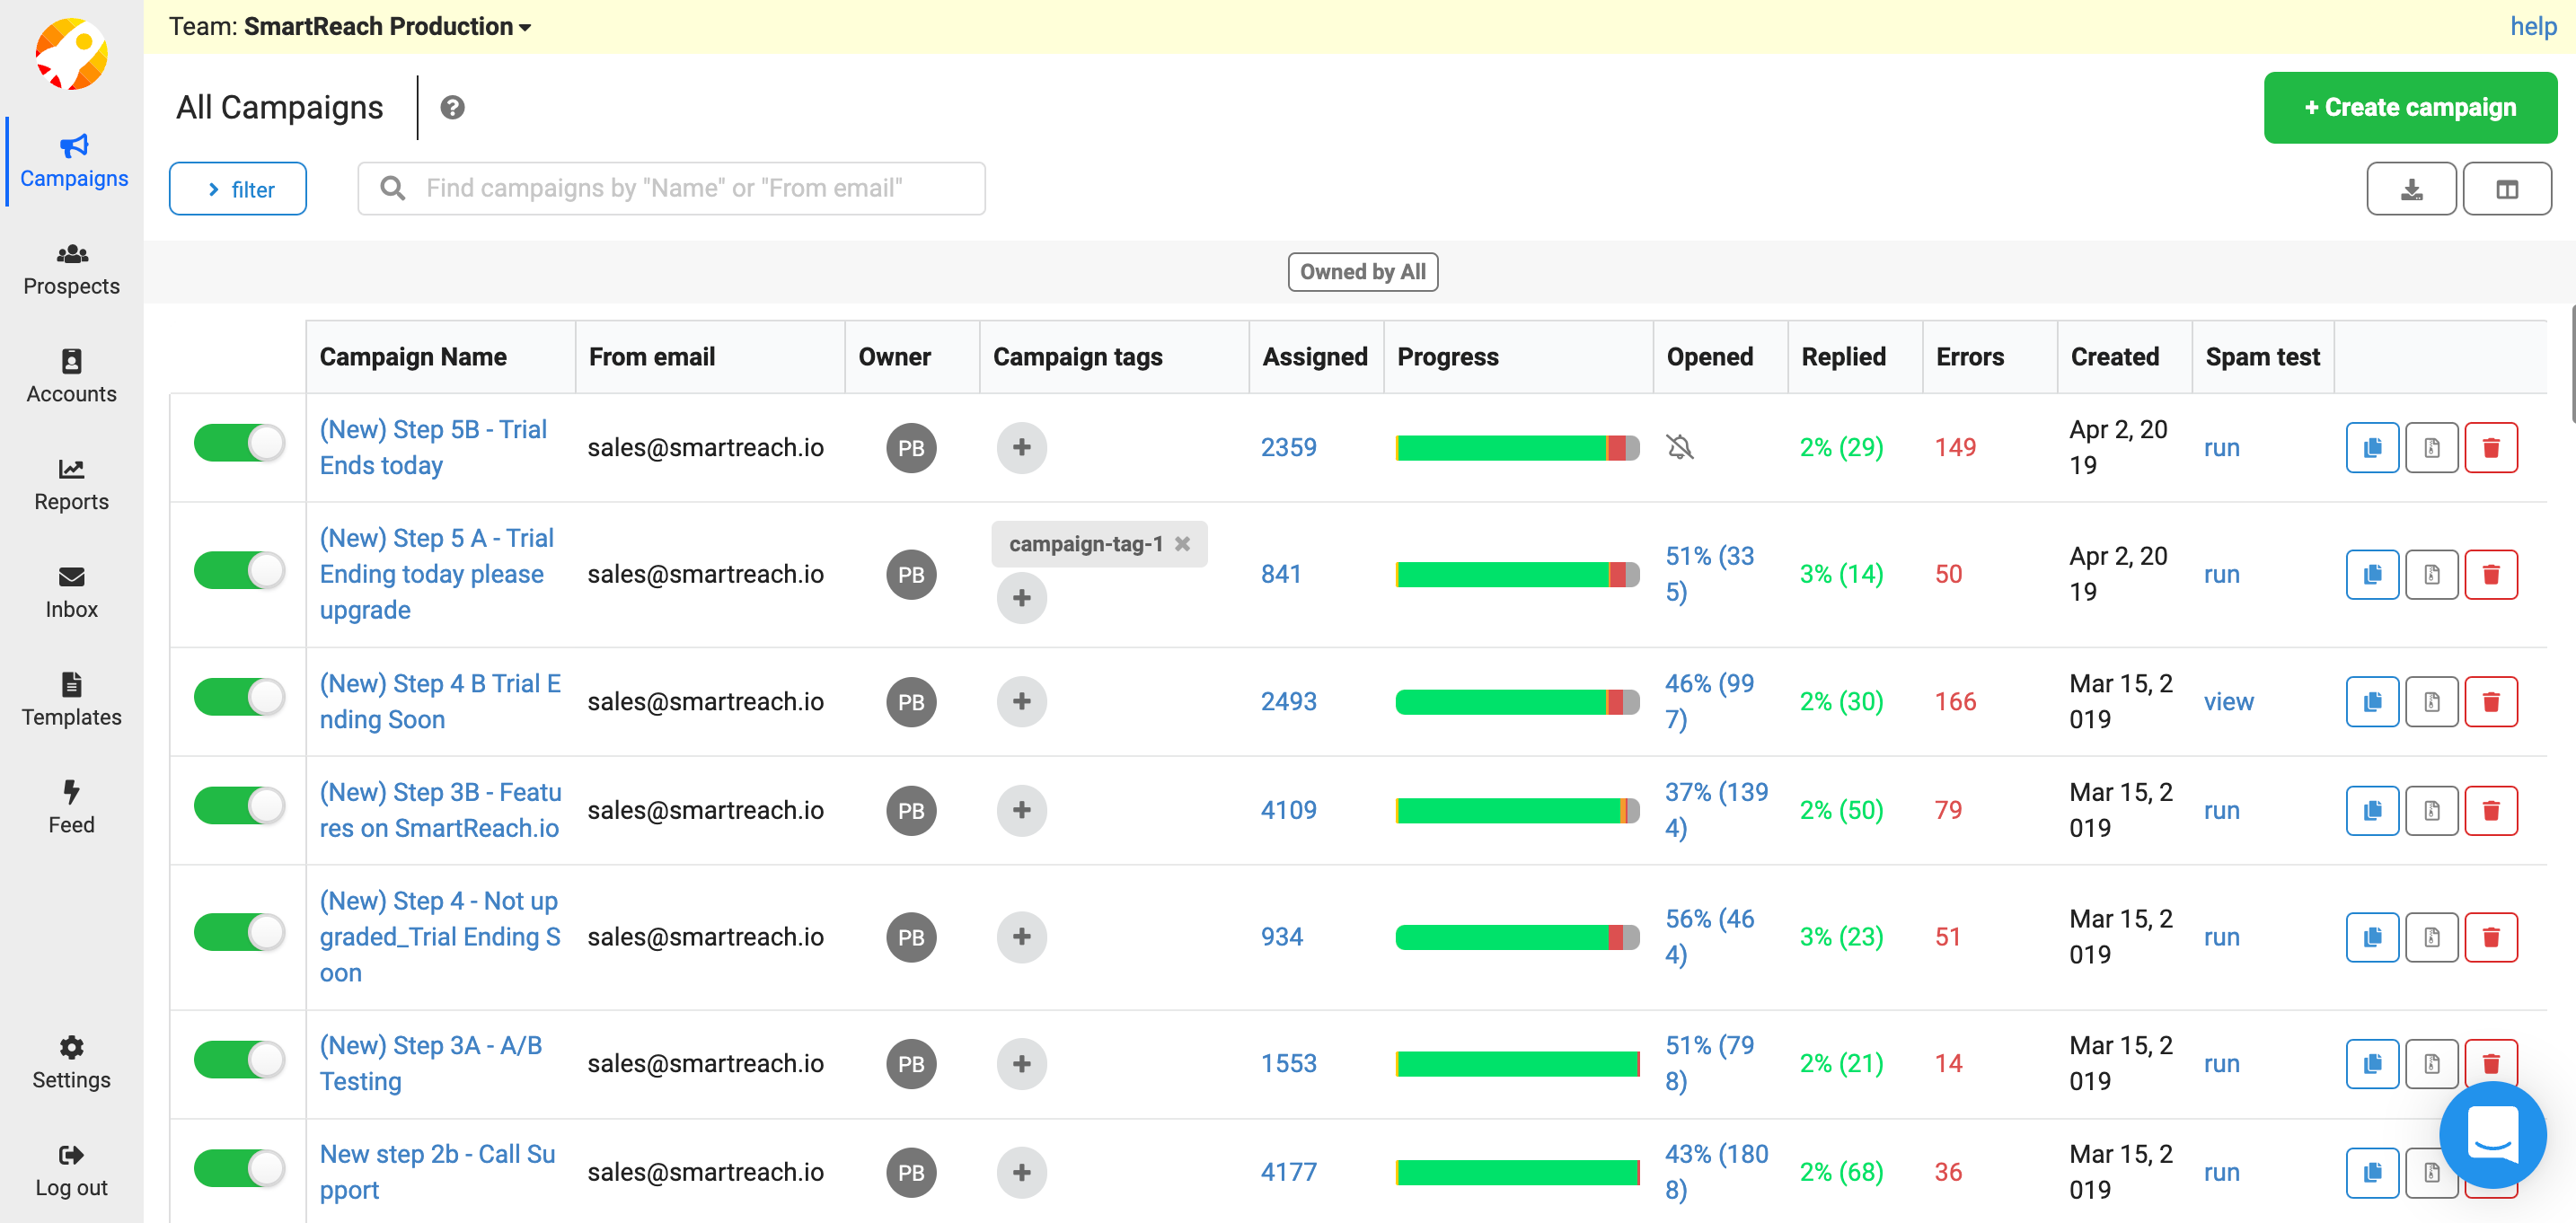
Task: Click the Create campaign button
Action: coord(2410,107)
